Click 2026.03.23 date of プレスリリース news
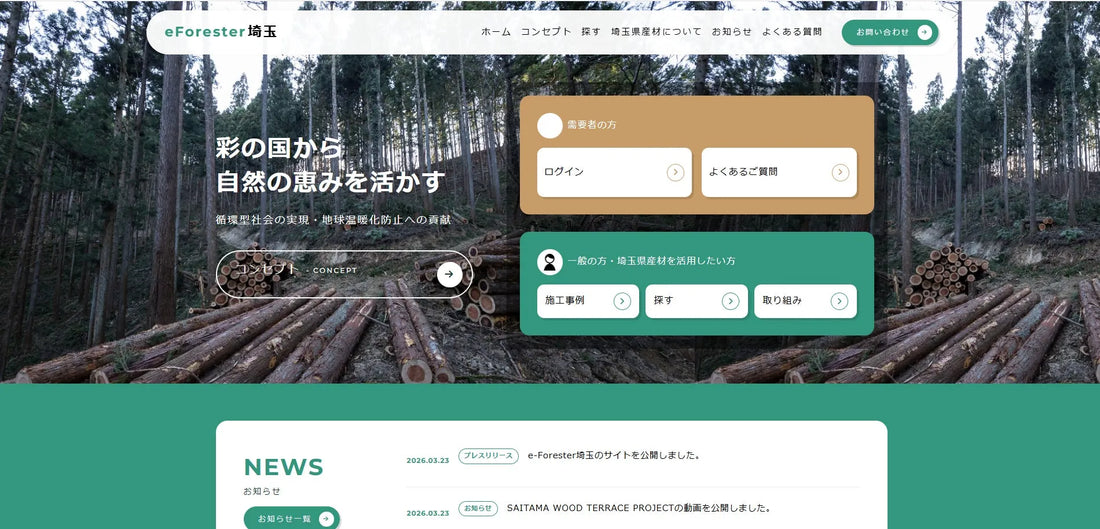The height and width of the screenshot is (529, 1100). (x=427, y=460)
